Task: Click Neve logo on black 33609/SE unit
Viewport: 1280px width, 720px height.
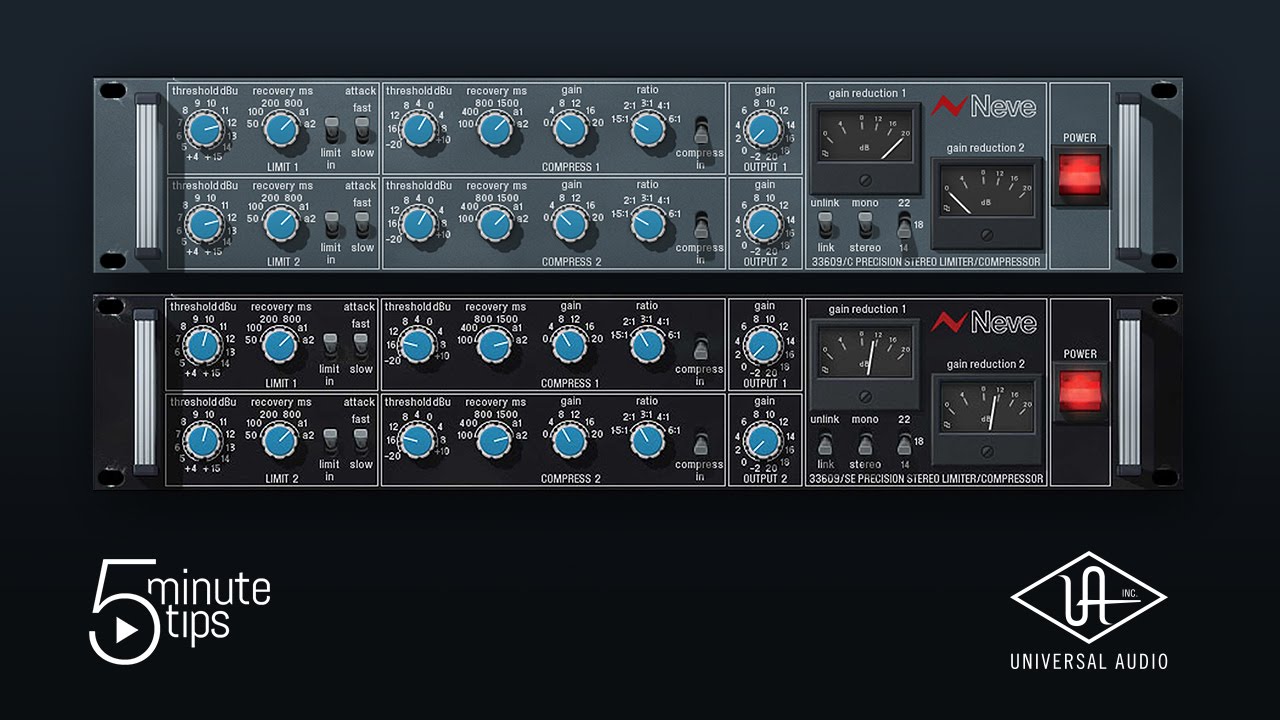Action: click(x=984, y=323)
